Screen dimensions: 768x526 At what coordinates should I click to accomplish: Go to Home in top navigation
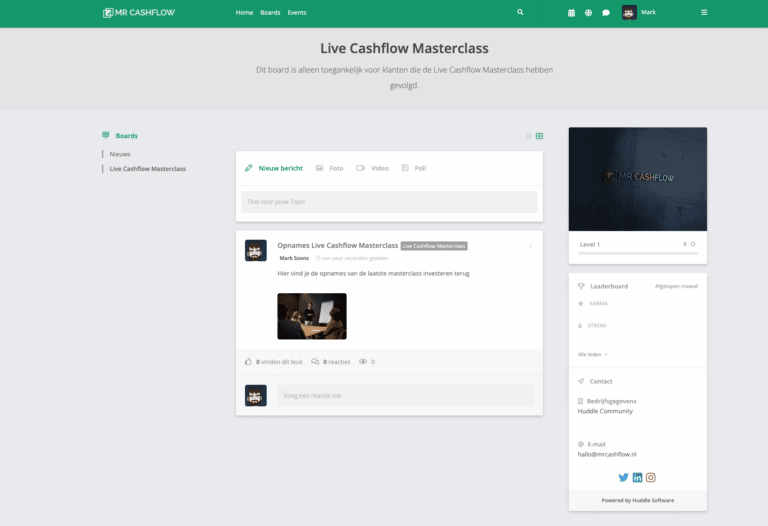point(244,13)
